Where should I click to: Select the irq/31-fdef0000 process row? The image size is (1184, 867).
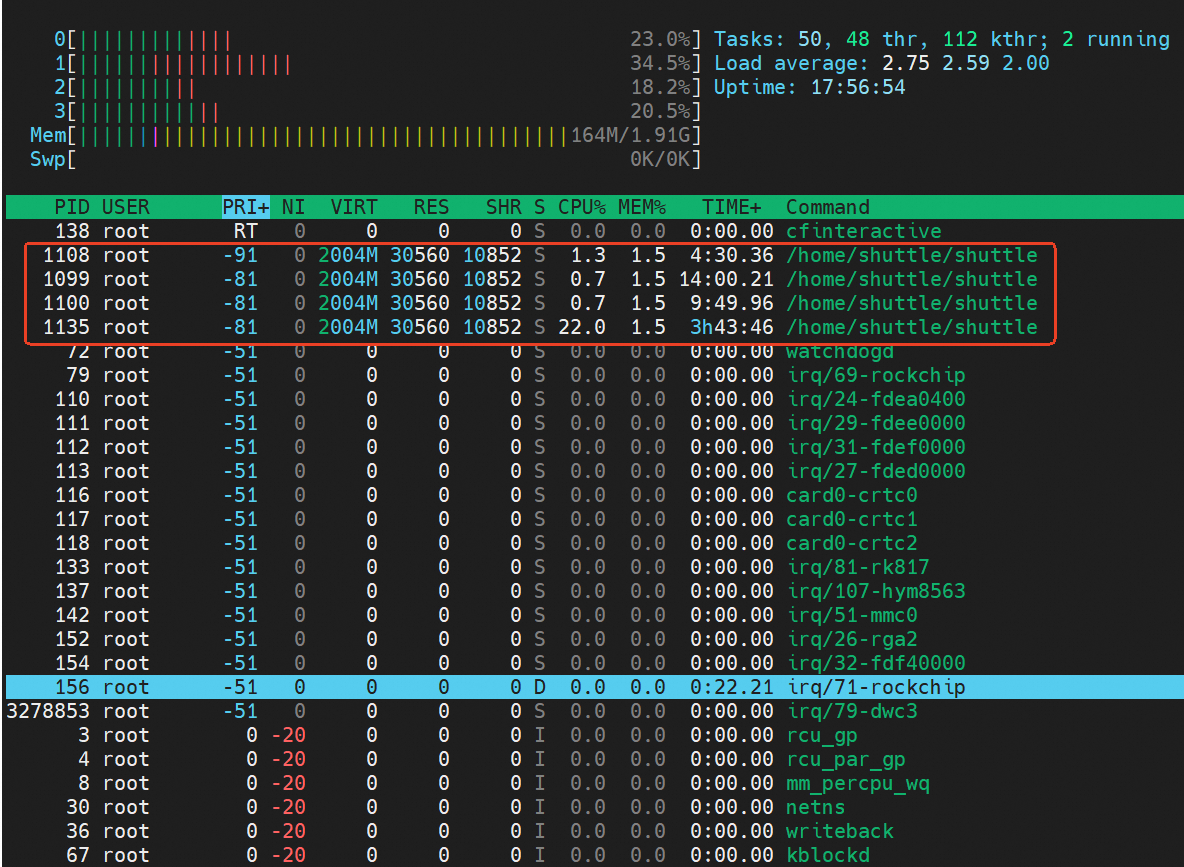point(594,447)
